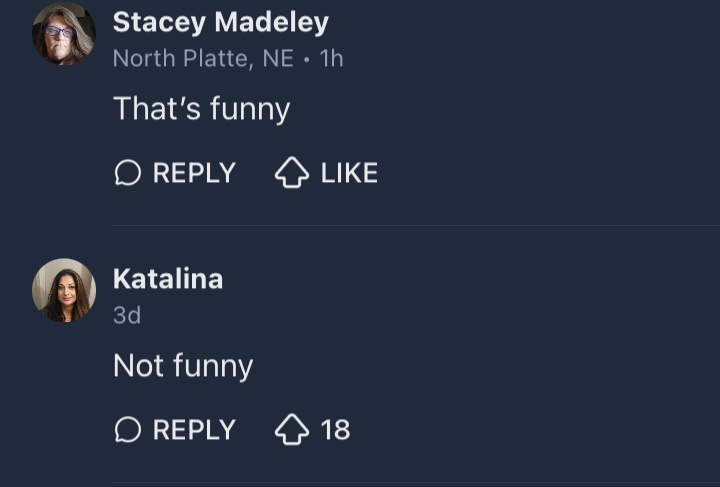Click the dot separator before 1h

tap(306, 58)
